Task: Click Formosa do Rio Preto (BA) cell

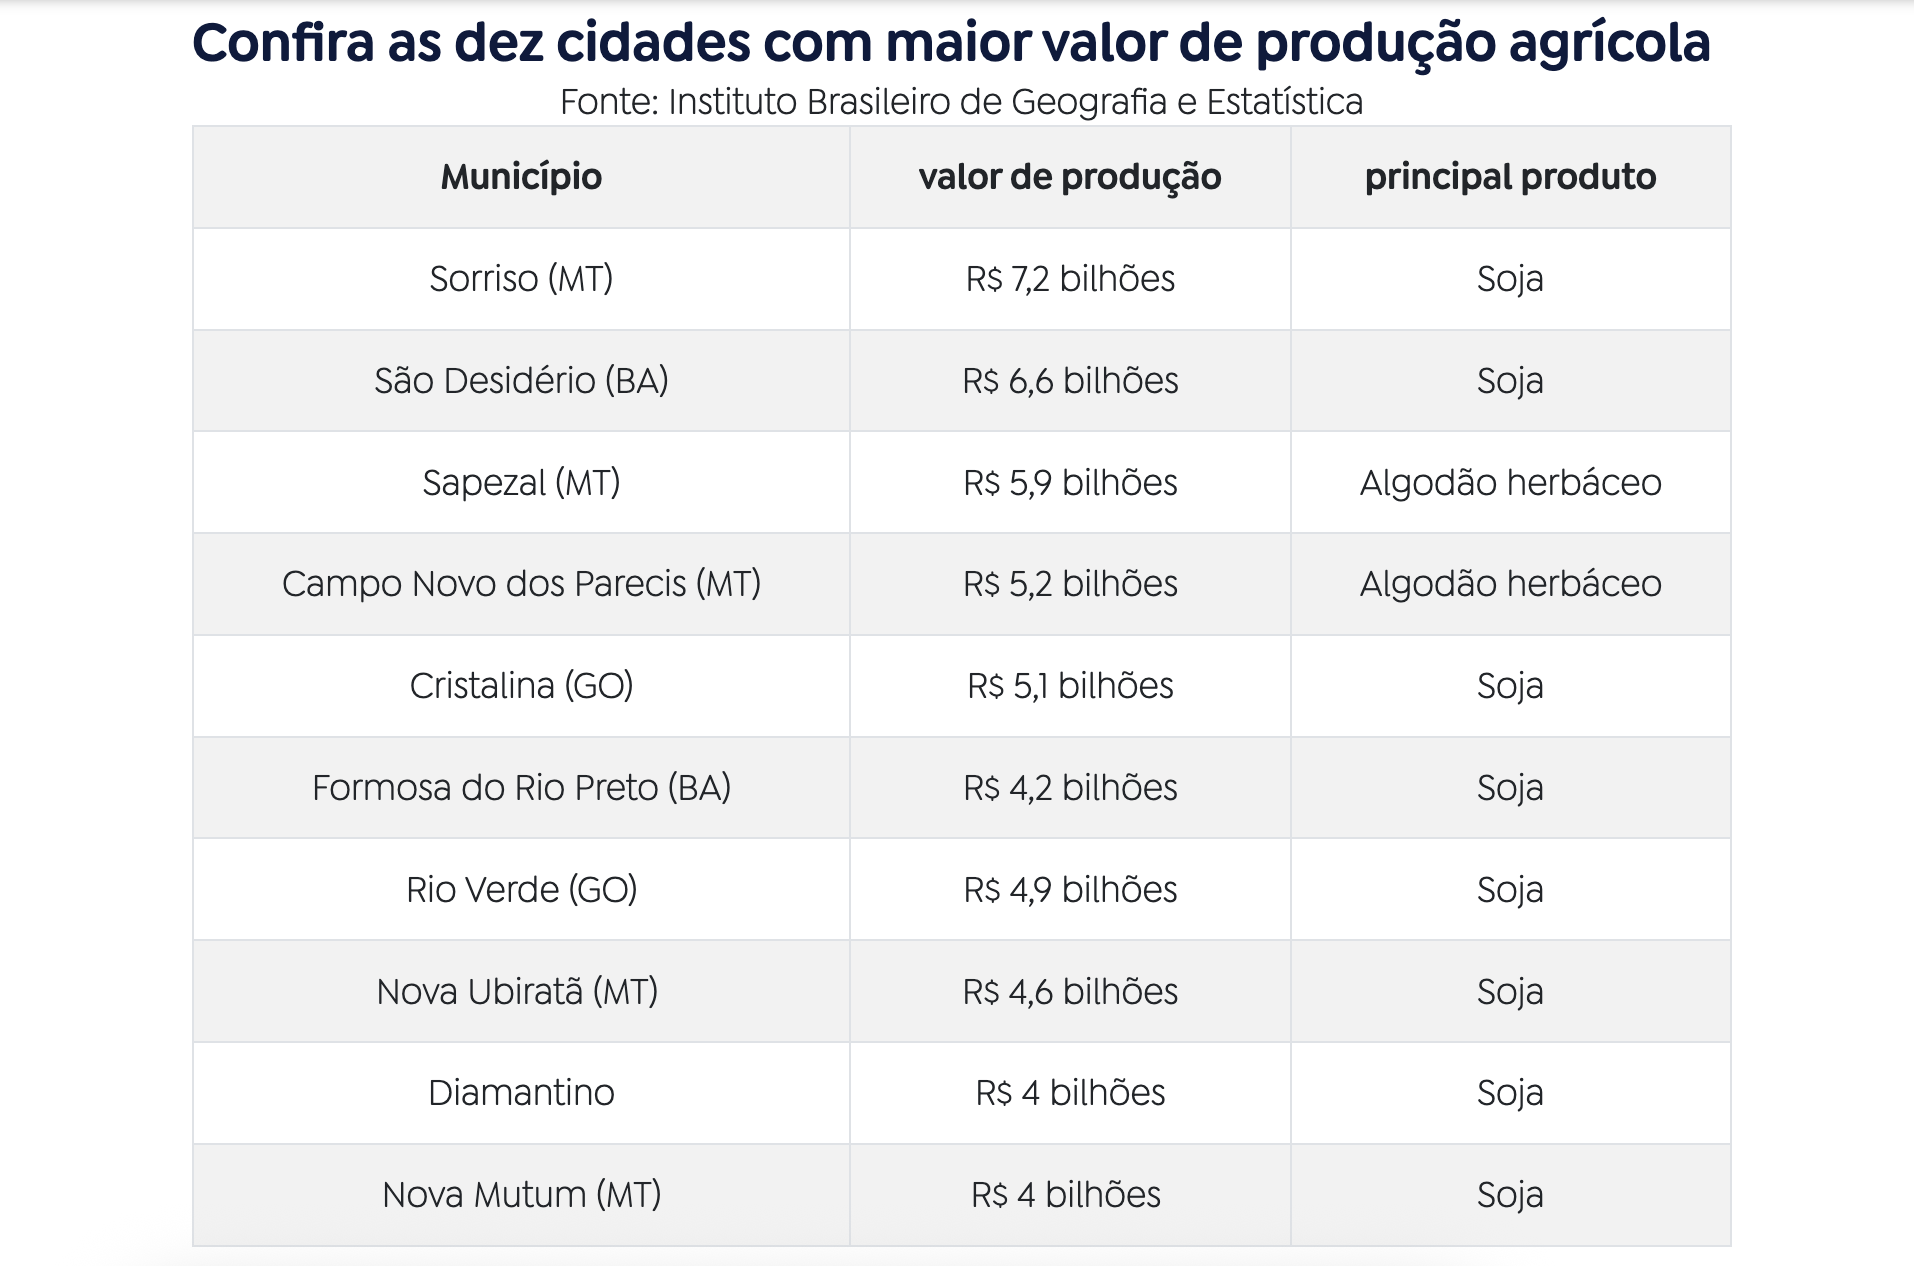Action: click(521, 788)
